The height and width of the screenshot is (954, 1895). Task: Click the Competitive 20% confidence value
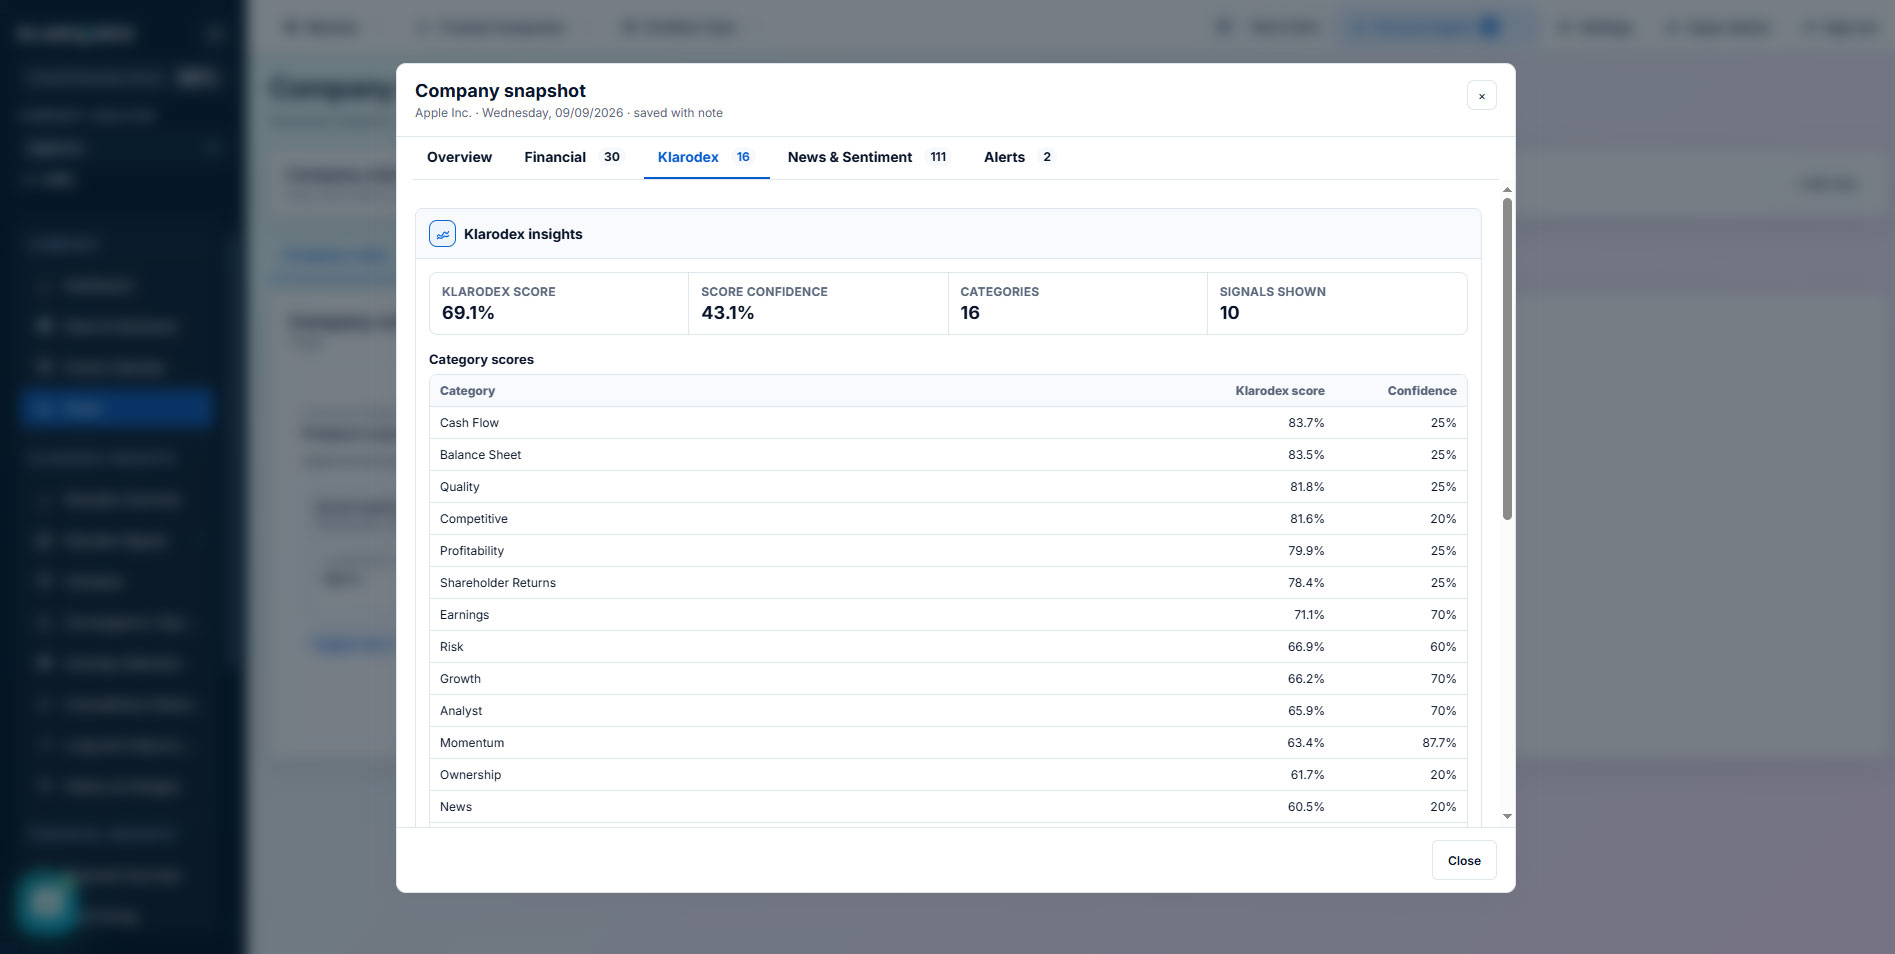pyautogui.click(x=1443, y=519)
